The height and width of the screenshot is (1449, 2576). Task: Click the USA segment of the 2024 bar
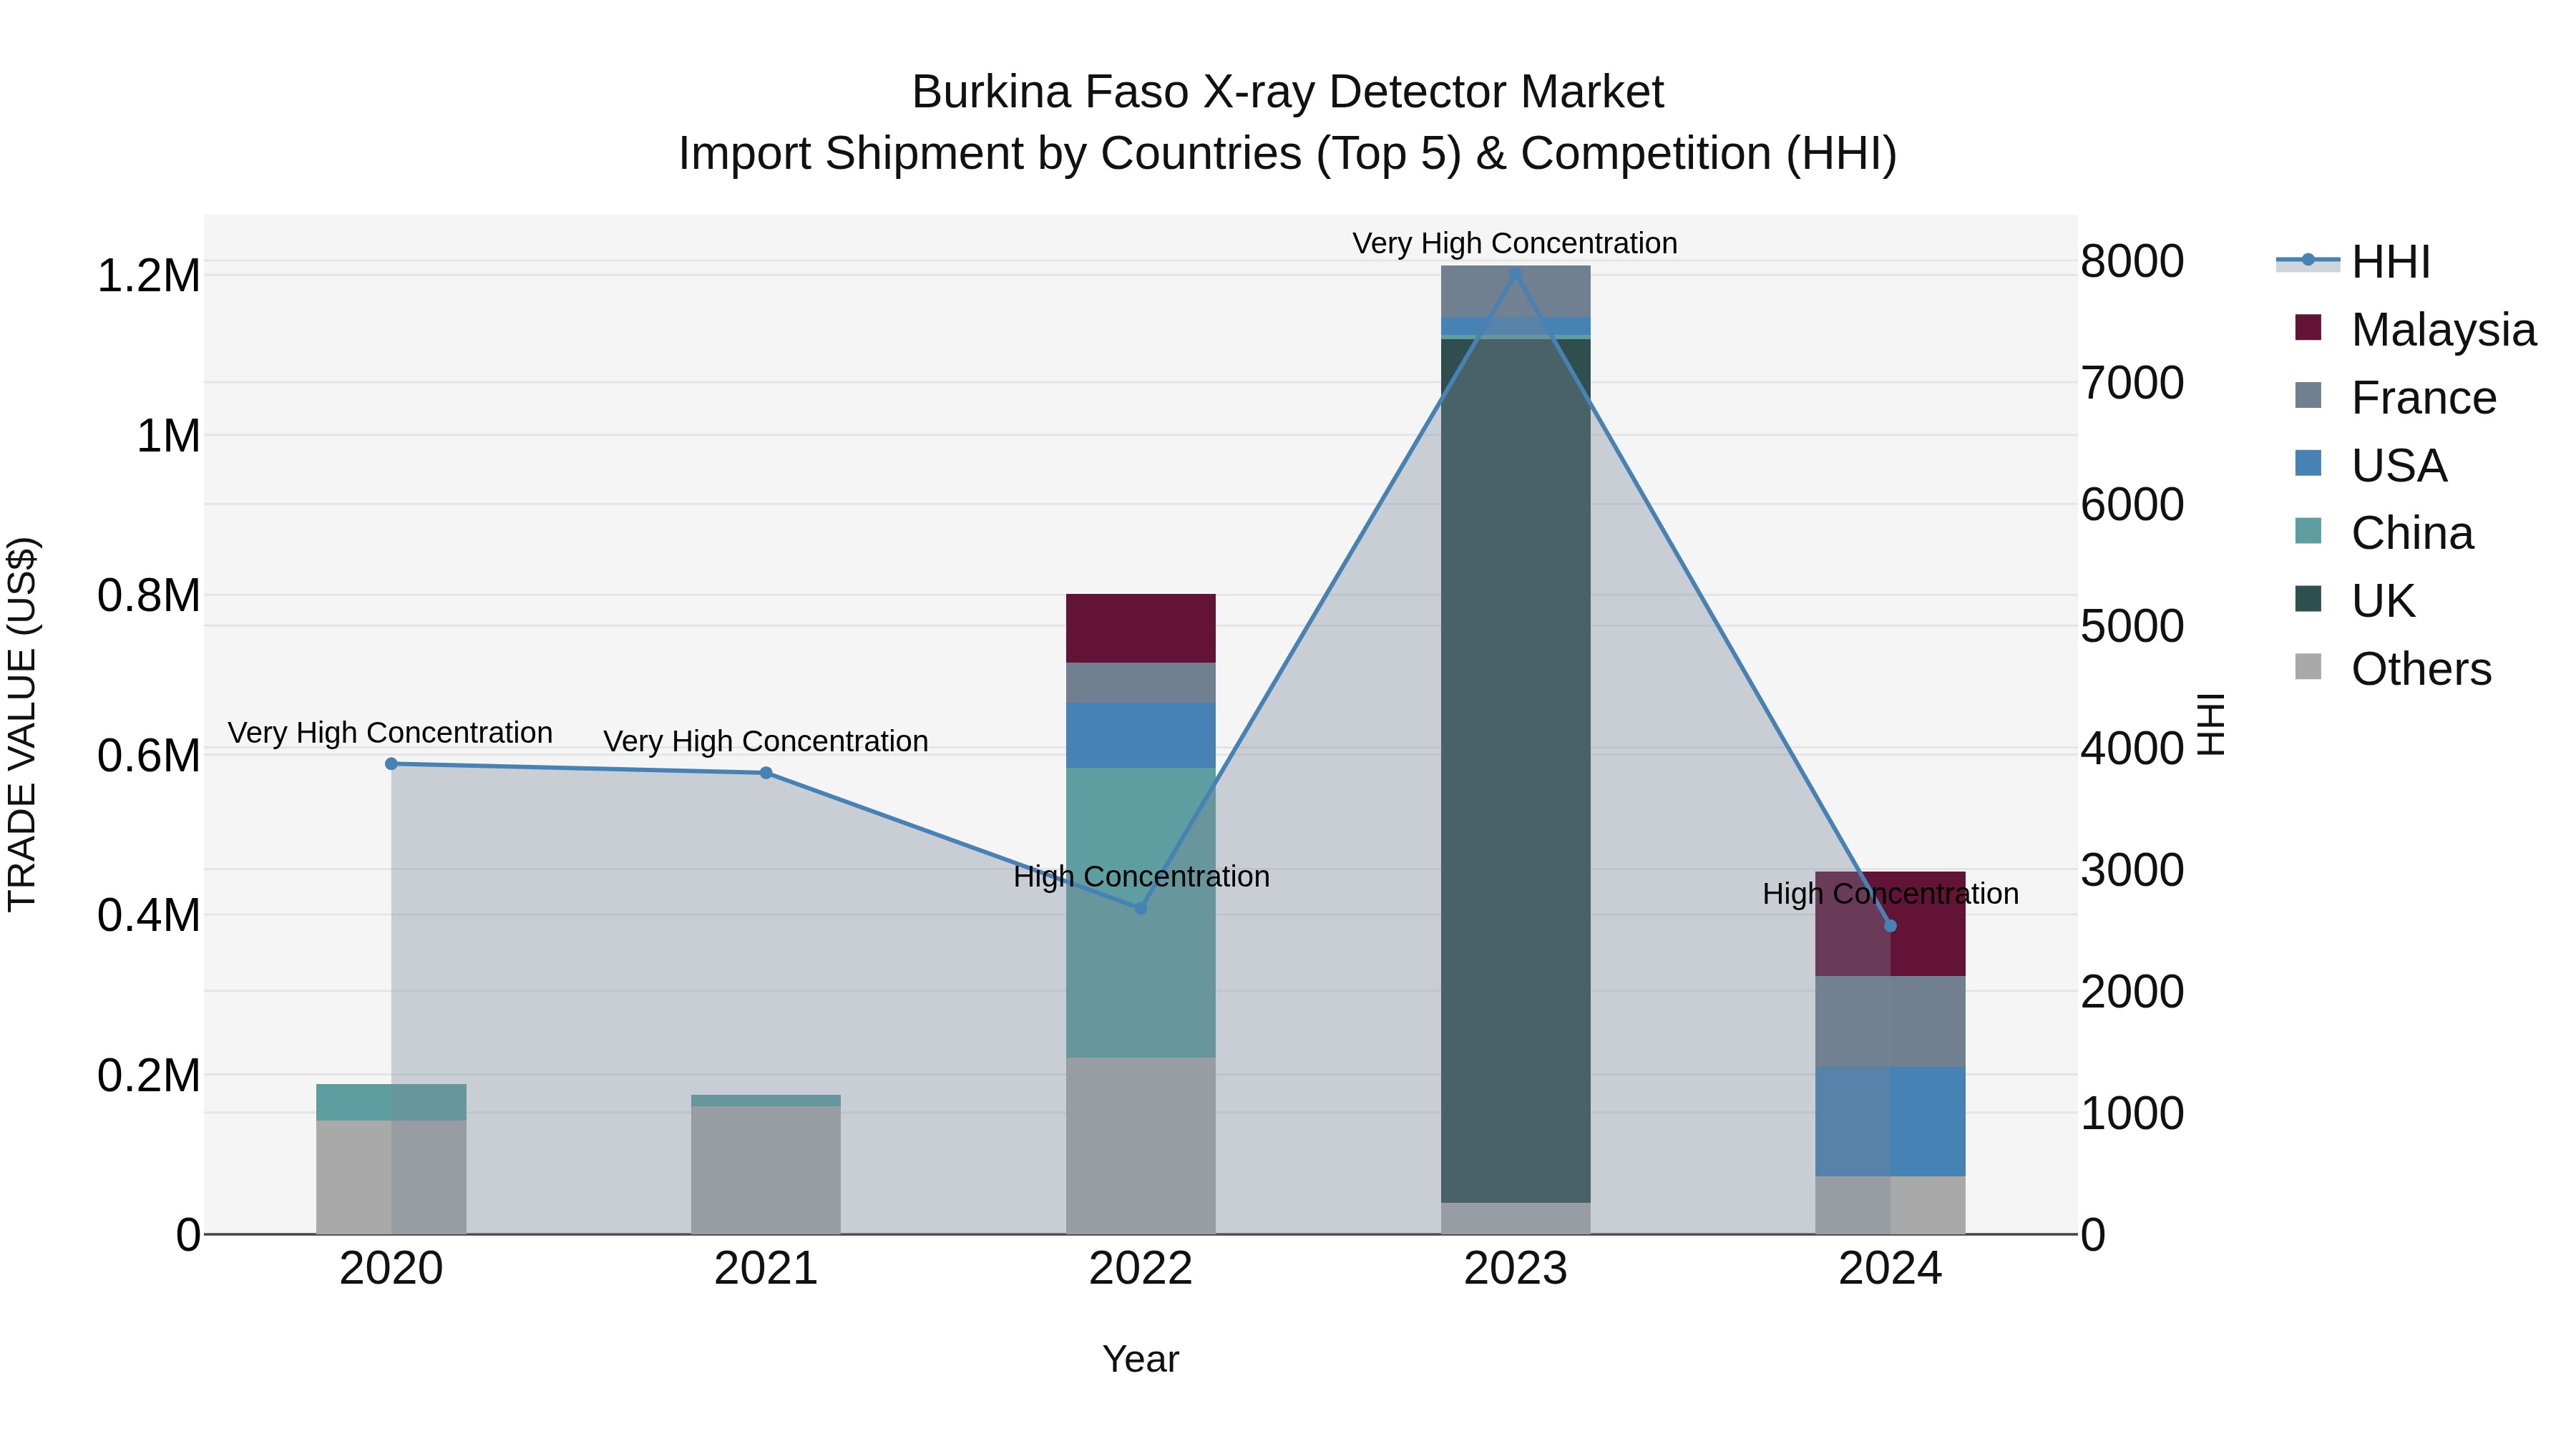[1890, 1121]
